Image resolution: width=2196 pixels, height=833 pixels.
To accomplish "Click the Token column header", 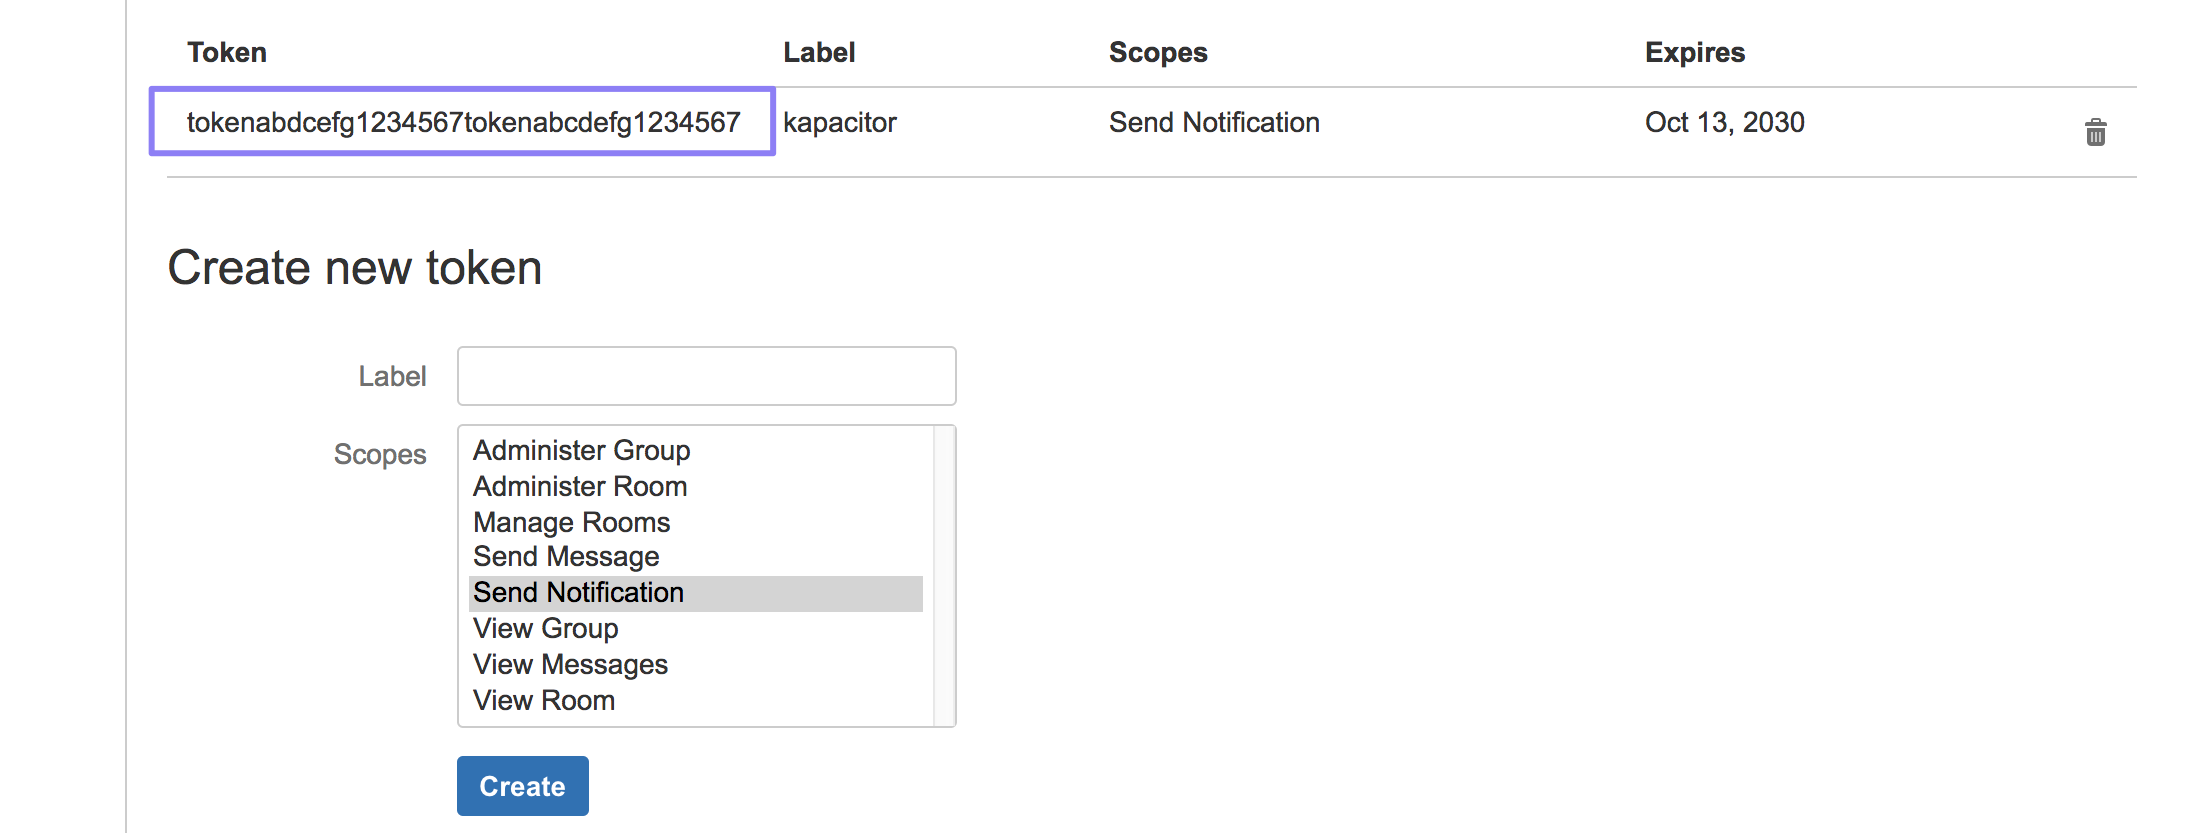I will (x=227, y=52).
